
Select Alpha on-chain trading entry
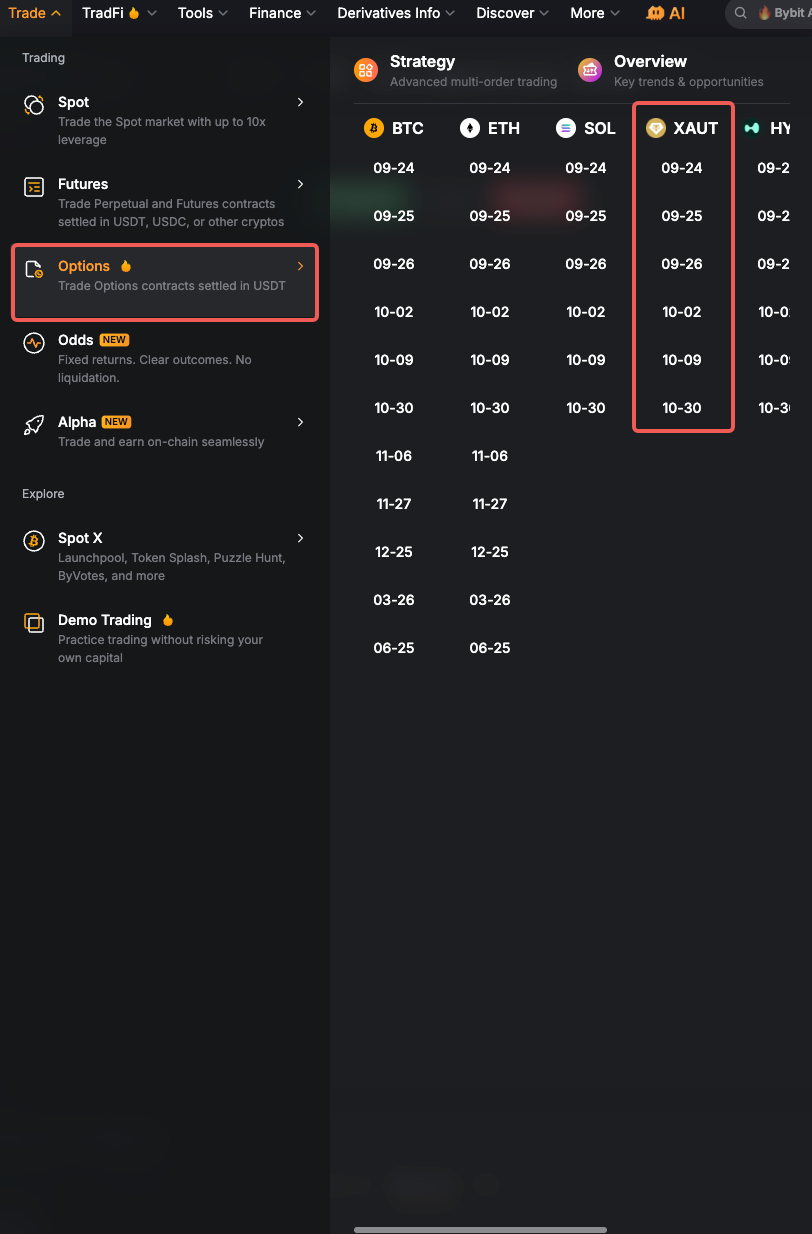[165, 431]
